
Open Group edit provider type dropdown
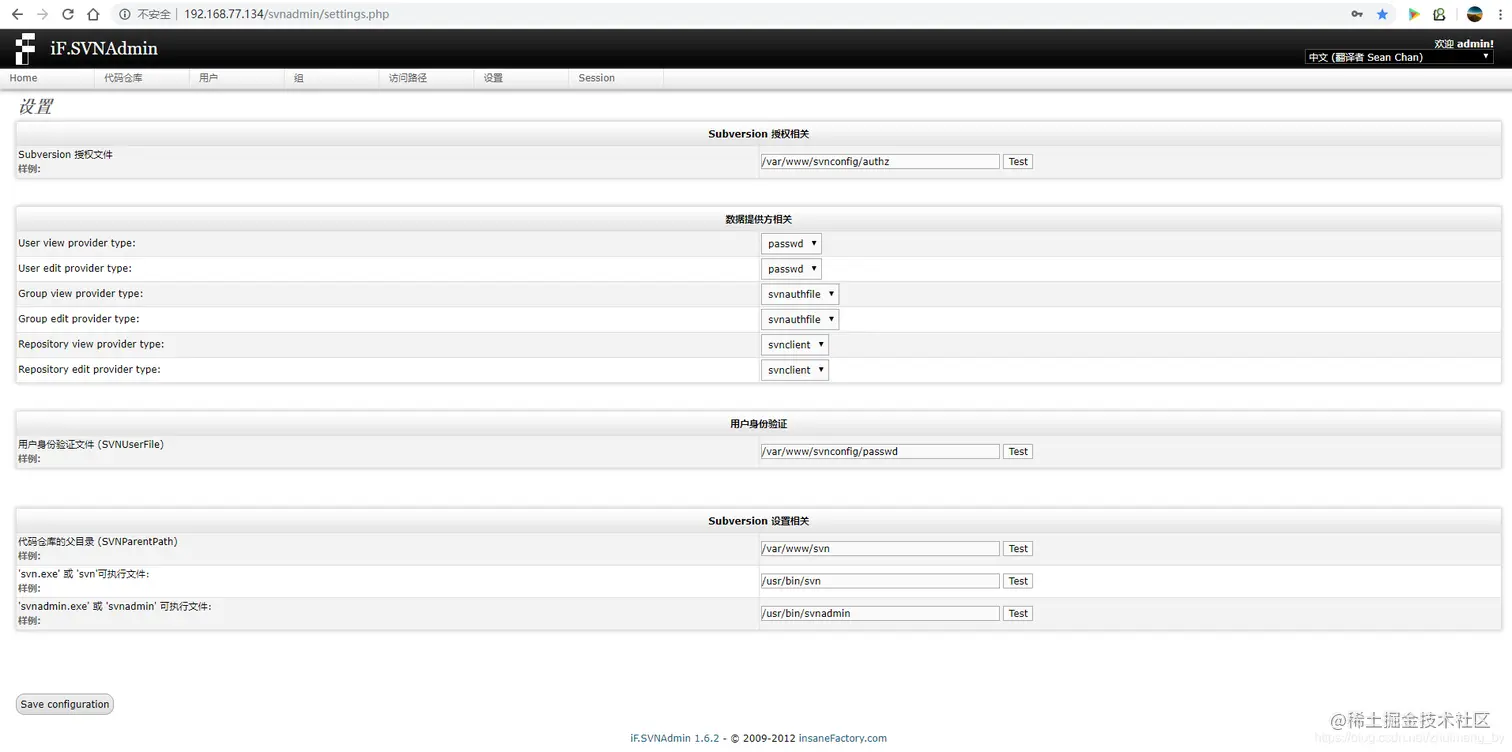(800, 320)
